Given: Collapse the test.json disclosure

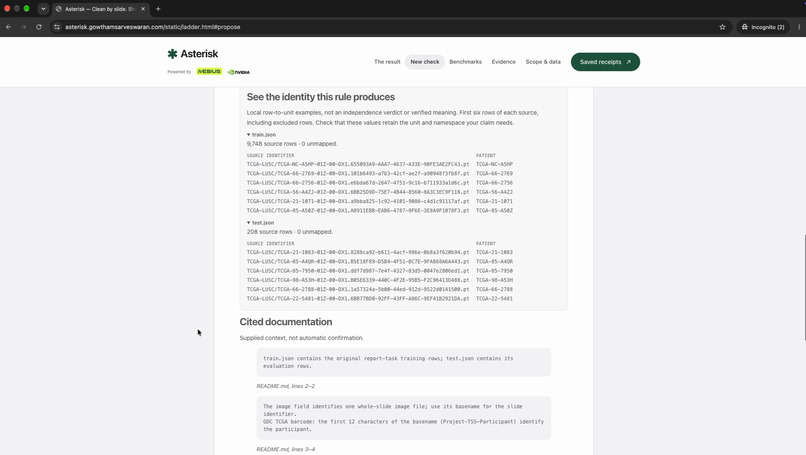Looking at the screenshot, I should click(x=260, y=223).
